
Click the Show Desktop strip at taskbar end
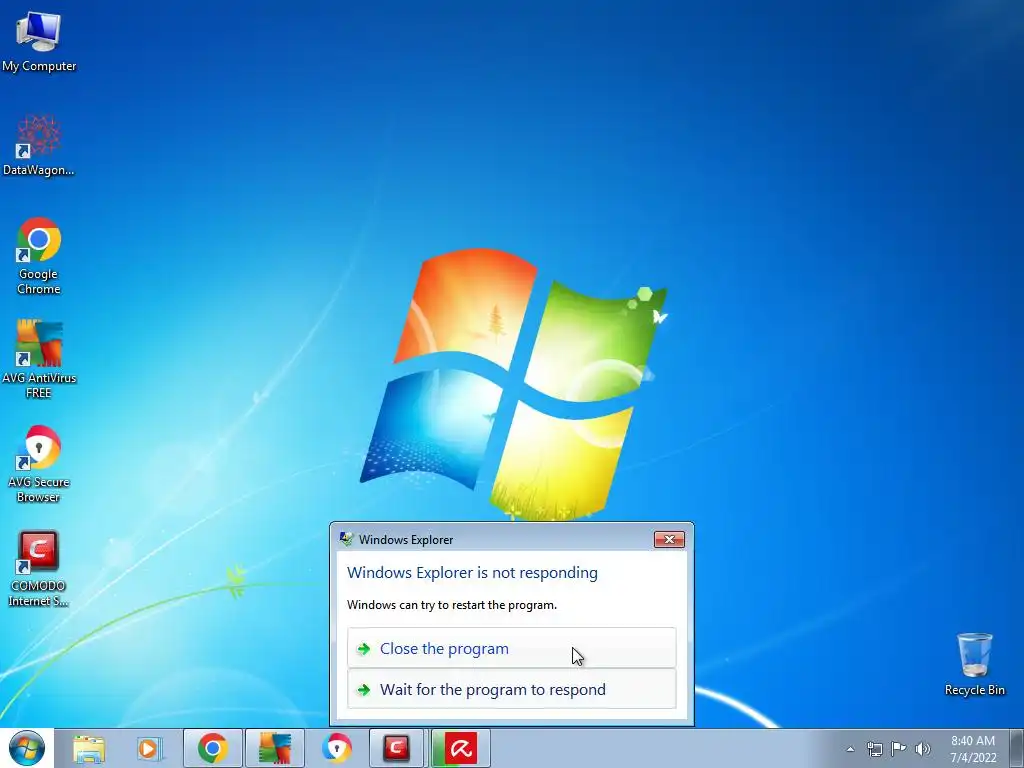tap(1017, 748)
